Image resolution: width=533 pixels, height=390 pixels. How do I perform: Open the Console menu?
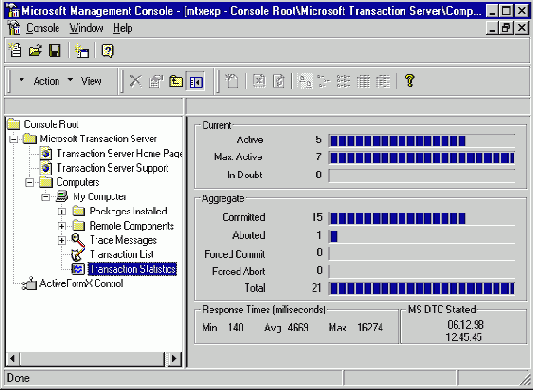click(x=42, y=28)
